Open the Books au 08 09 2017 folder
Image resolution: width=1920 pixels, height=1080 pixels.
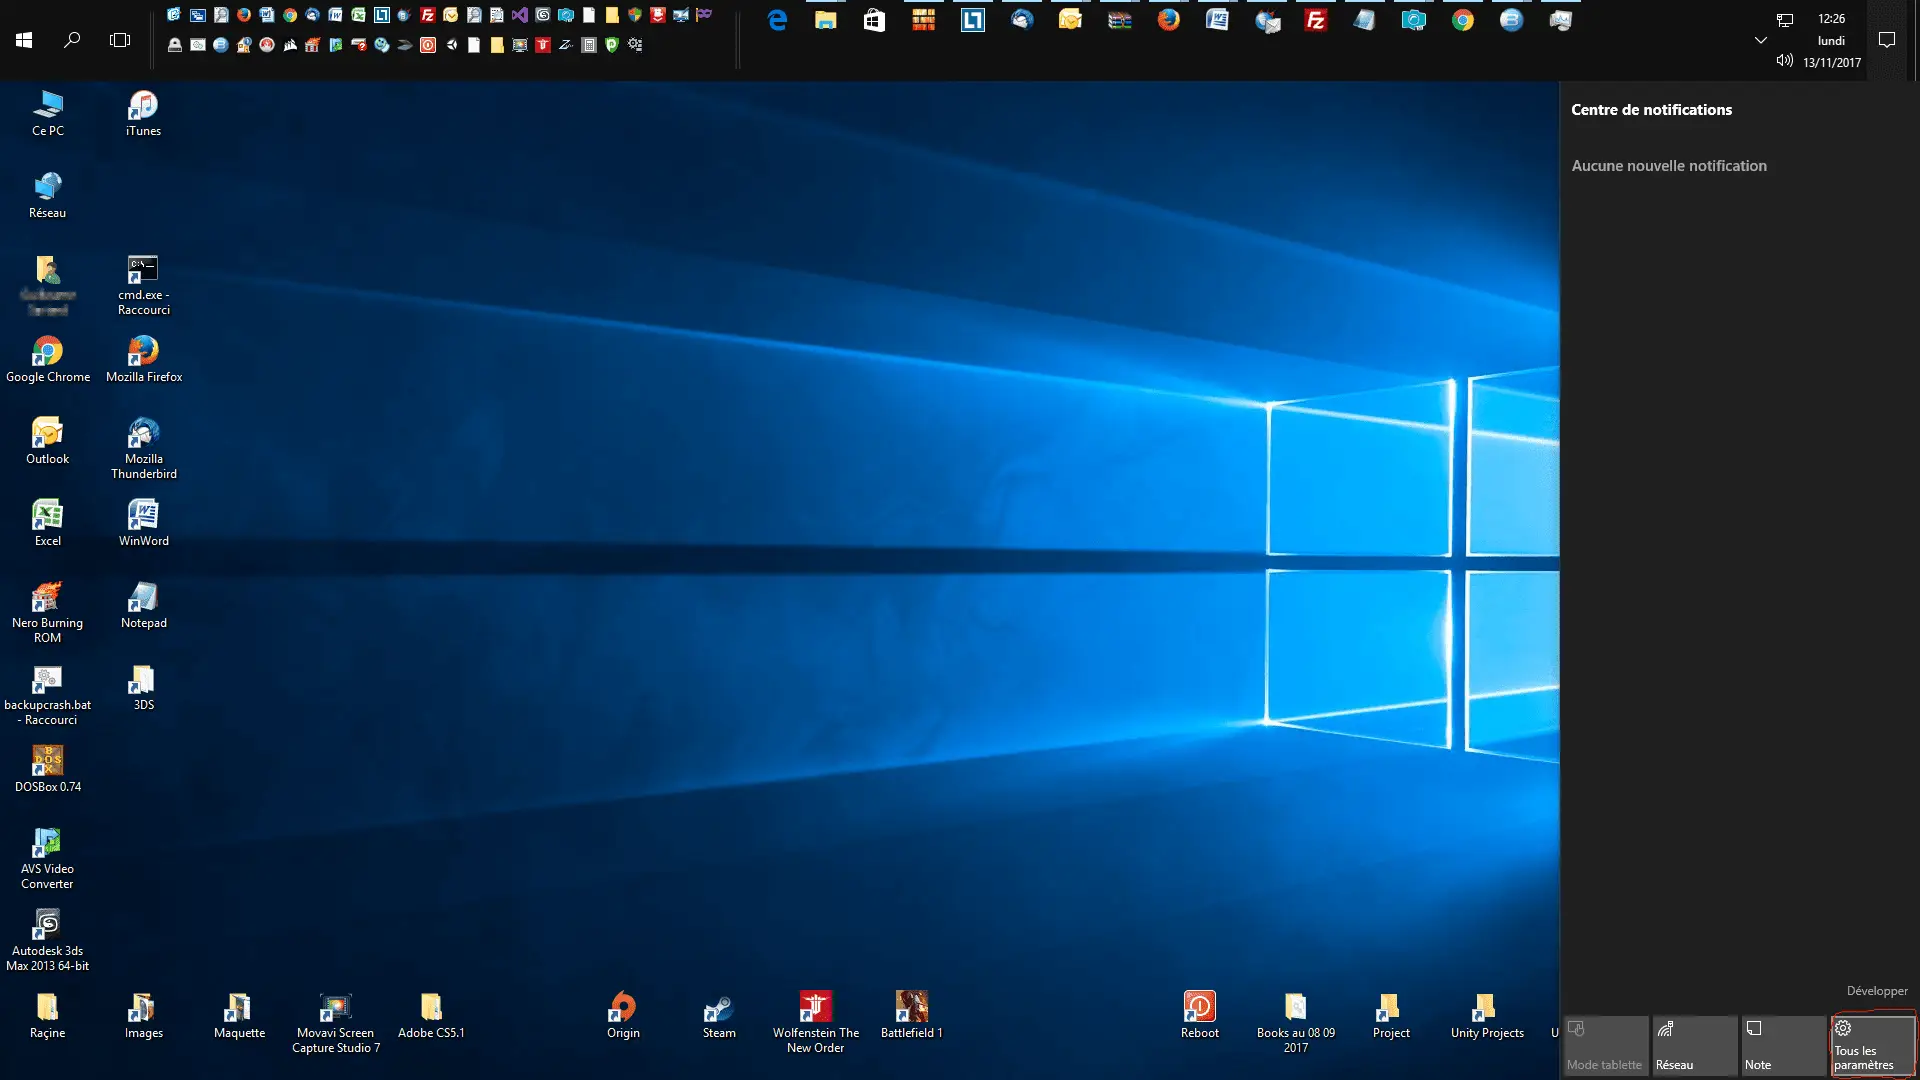[x=1295, y=1022]
